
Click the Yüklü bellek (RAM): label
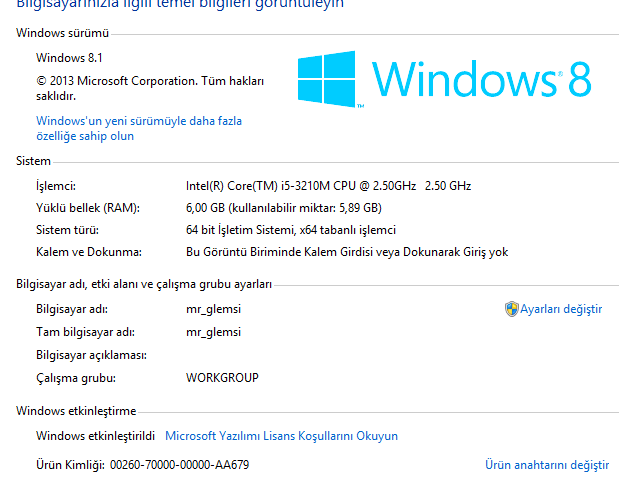click(88, 208)
